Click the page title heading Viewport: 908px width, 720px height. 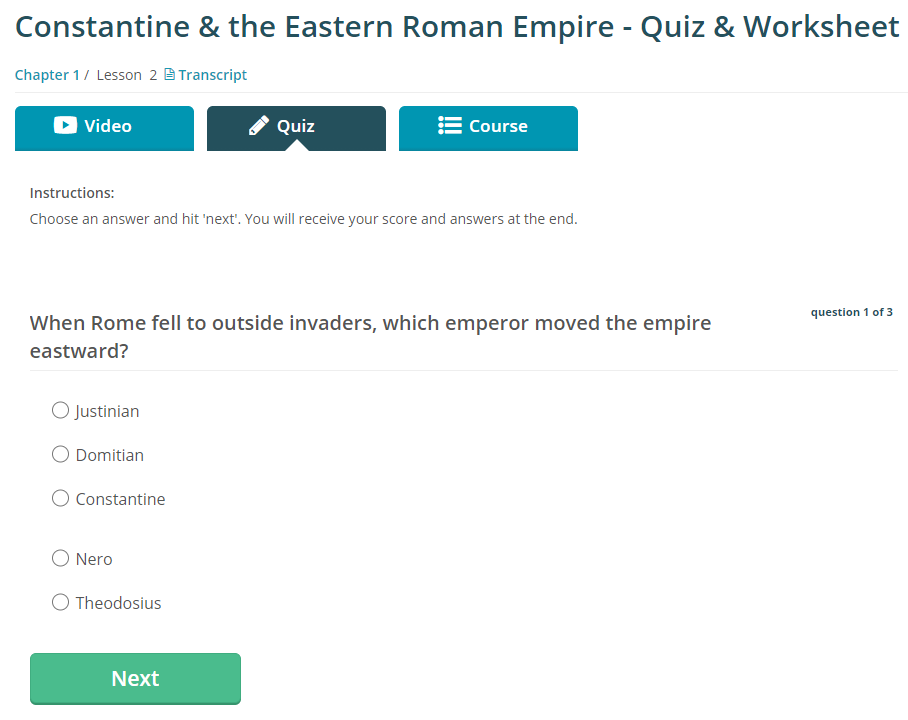pyautogui.click(x=457, y=27)
